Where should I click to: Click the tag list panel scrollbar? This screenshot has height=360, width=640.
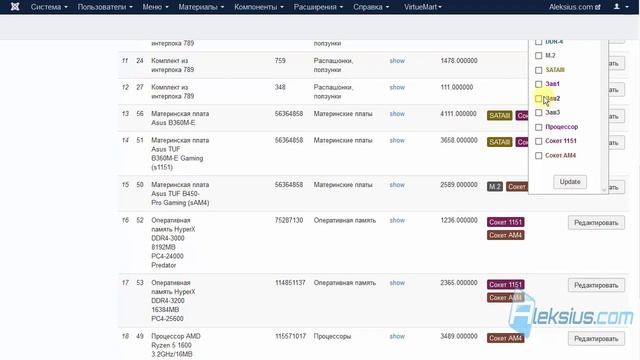(x=604, y=116)
